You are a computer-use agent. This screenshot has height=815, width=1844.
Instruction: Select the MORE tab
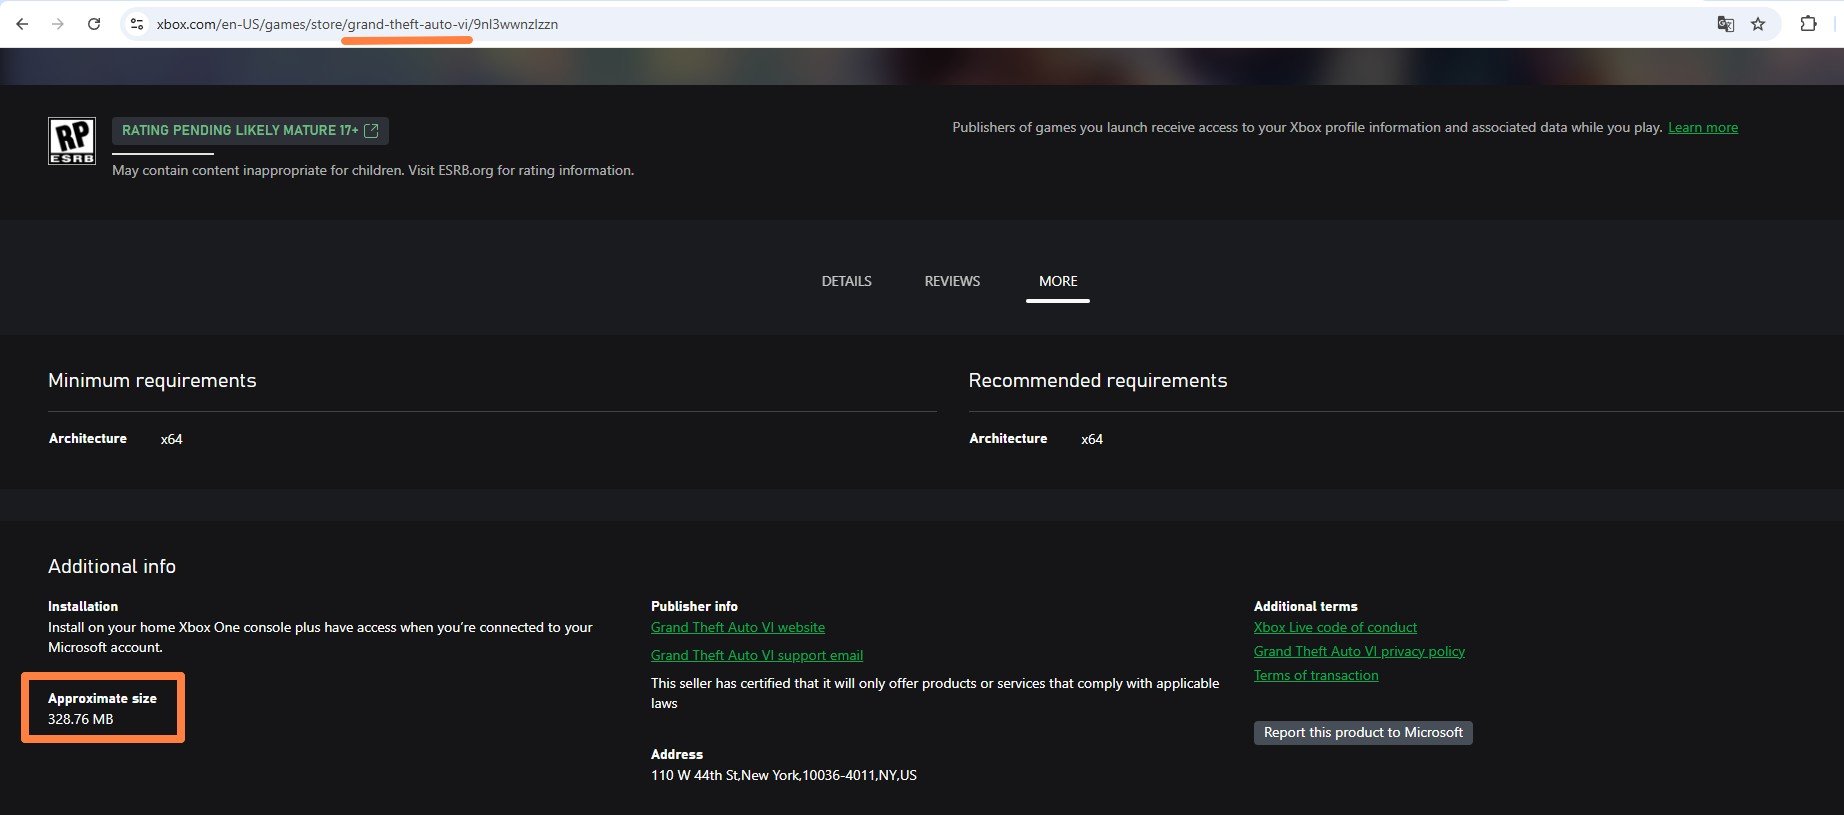tap(1058, 281)
